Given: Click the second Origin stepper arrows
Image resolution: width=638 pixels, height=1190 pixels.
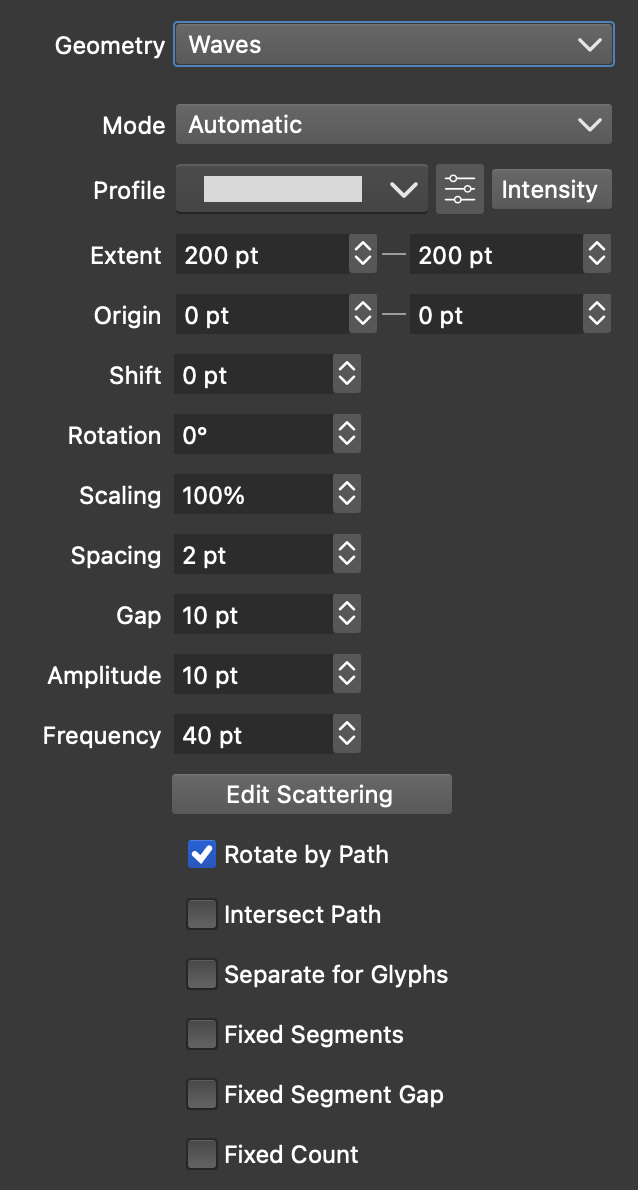Looking at the screenshot, I should 597,315.
